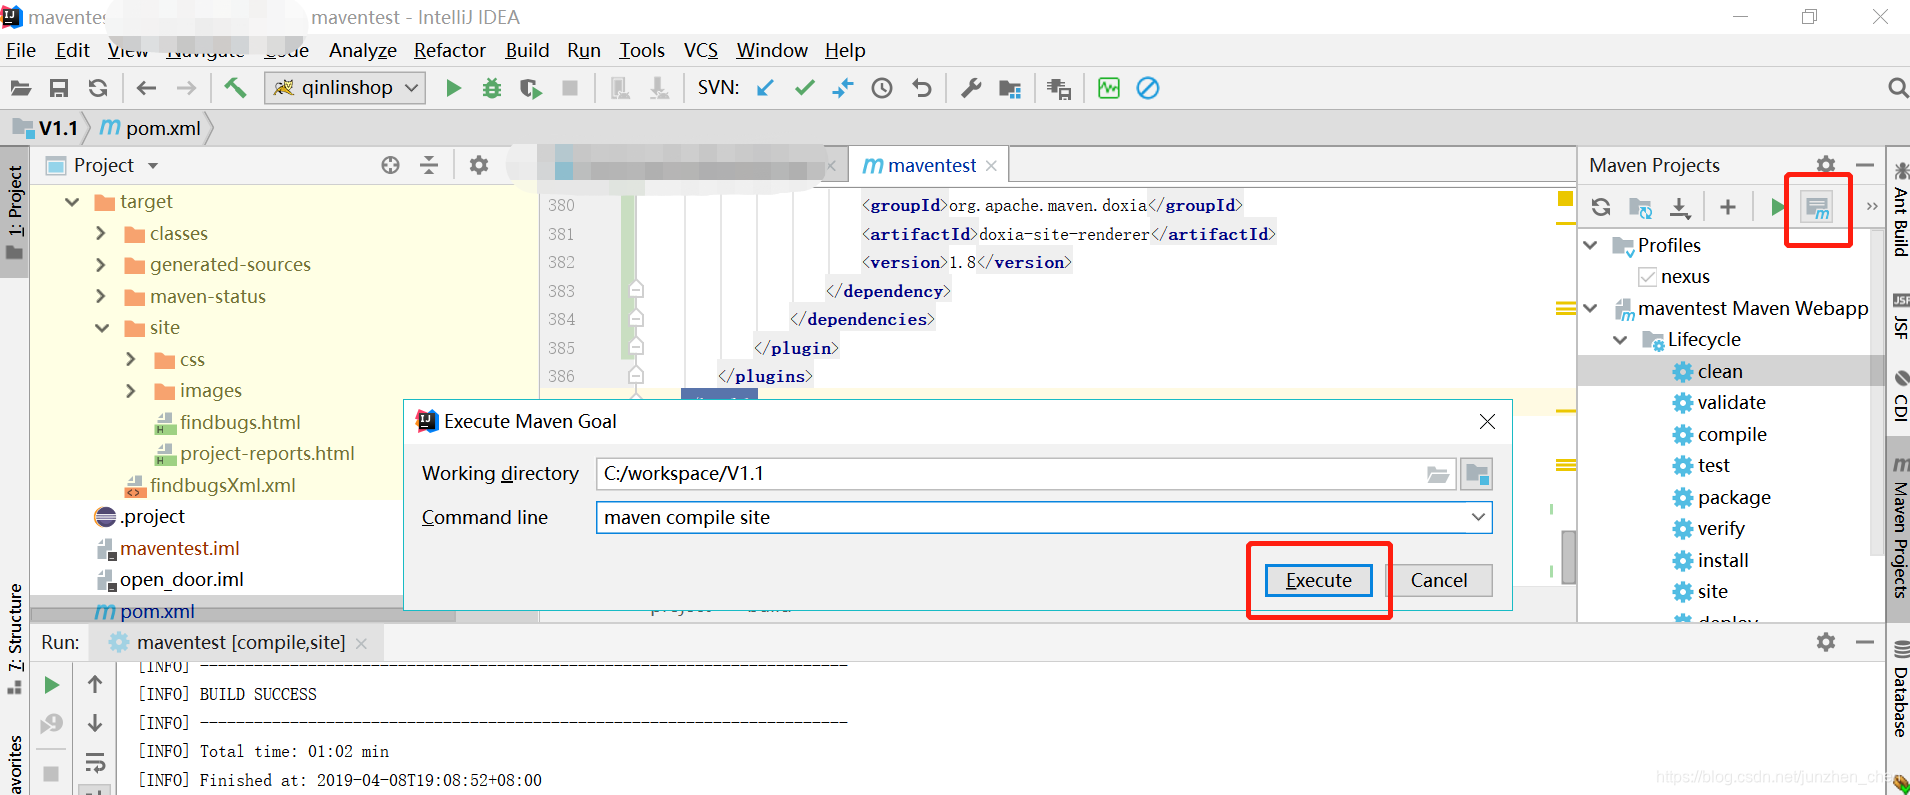
Task: Expand the generated-sources folder
Action: pyautogui.click(x=101, y=265)
